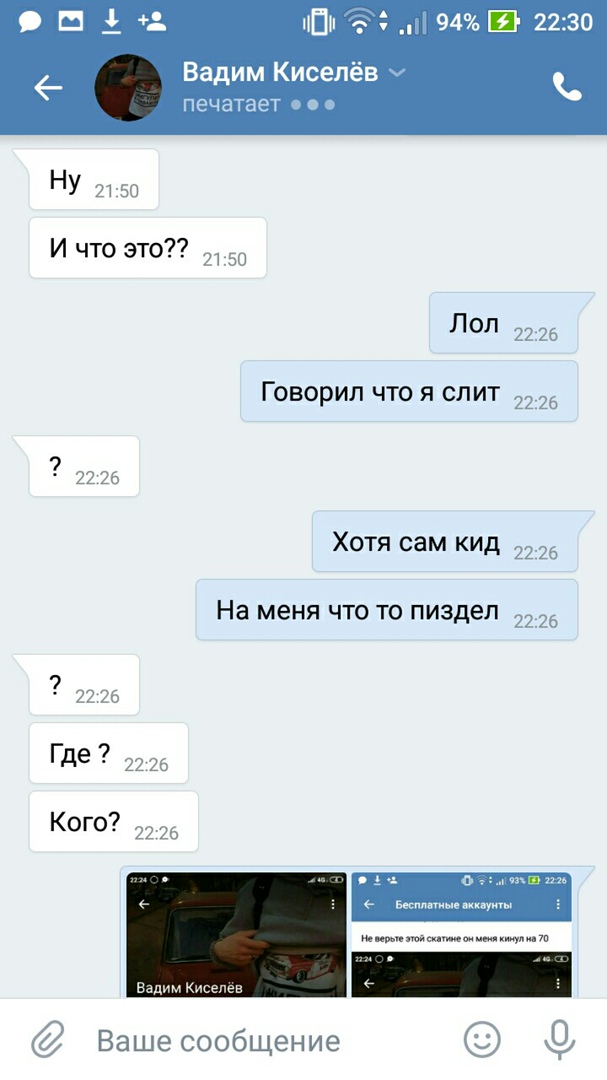This screenshot has width=607, height=1080.
Task: Tap the microphone voice message icon
Action: click(559, 1040)
